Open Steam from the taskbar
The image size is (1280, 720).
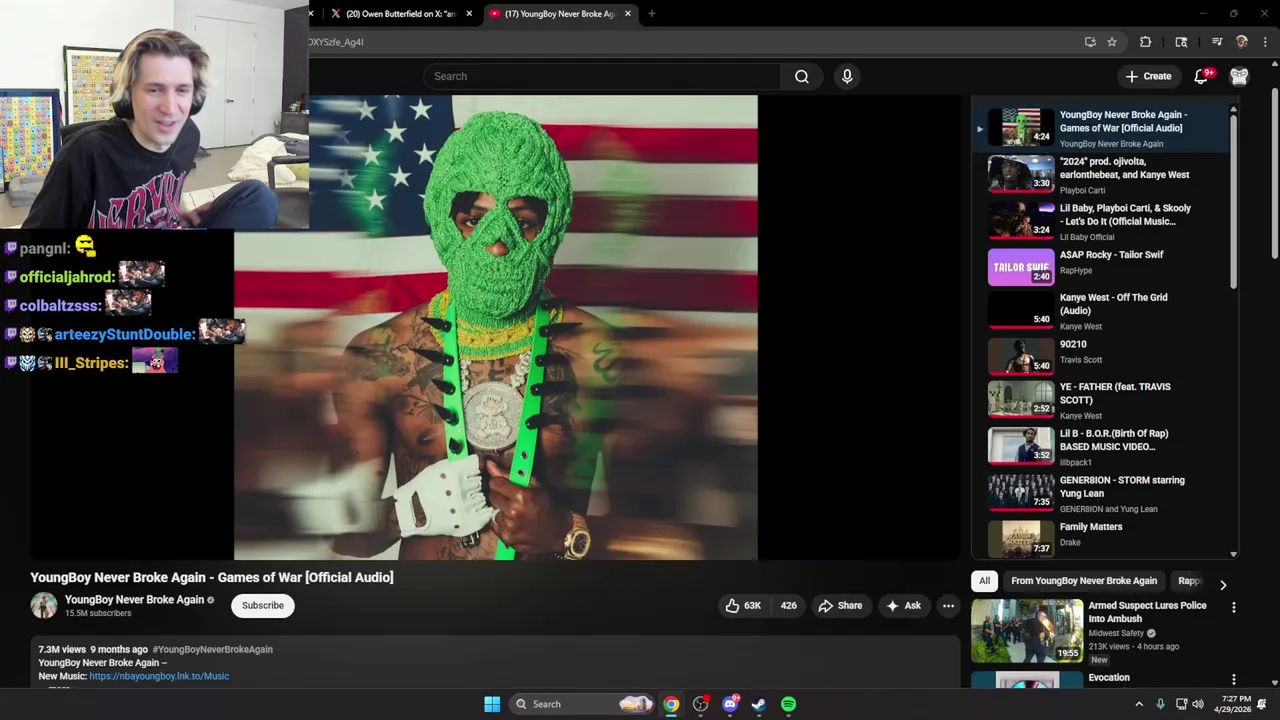(x=759, y=704)
